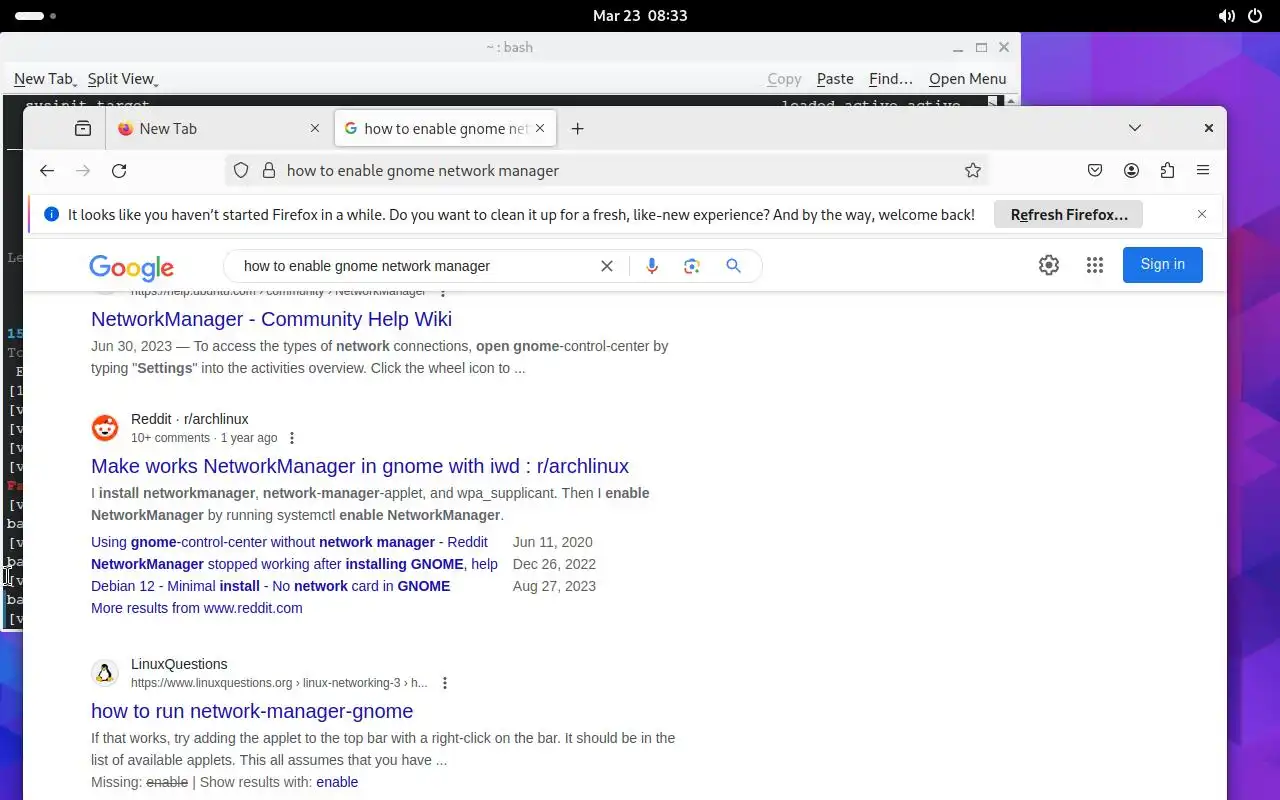Expand the 'List all tabs' chevron
Image resolution: width=1280 pixels, height=800 pixels.
click(x=1135, y=128)
